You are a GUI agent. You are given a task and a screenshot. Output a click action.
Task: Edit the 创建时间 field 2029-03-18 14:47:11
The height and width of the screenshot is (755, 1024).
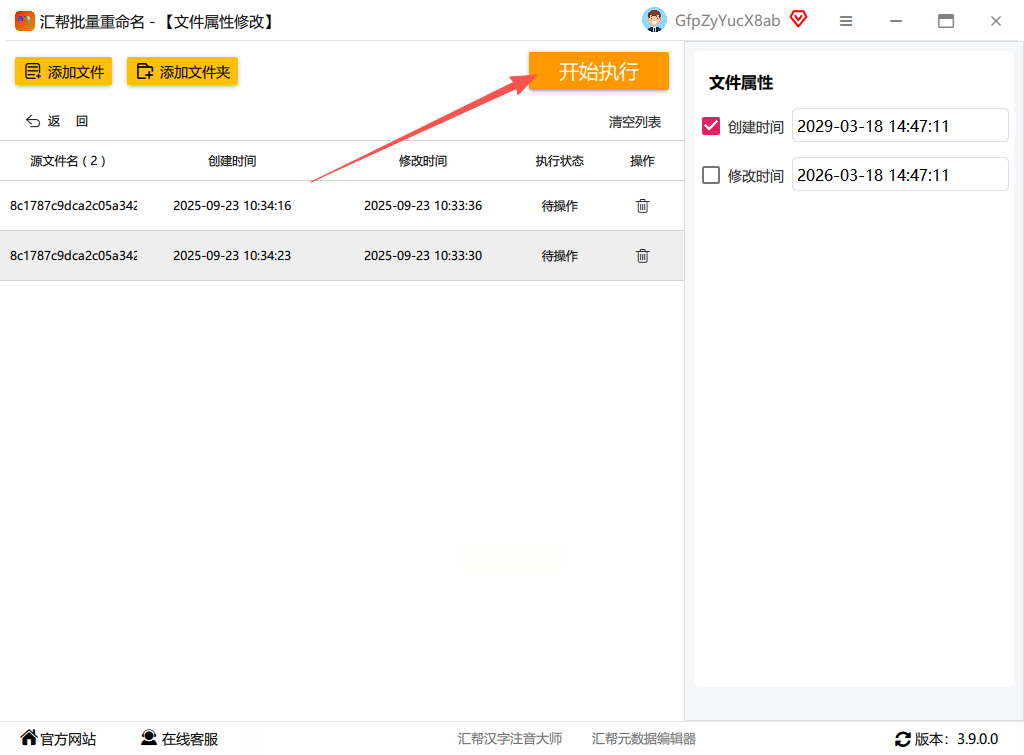pos(900,125)
